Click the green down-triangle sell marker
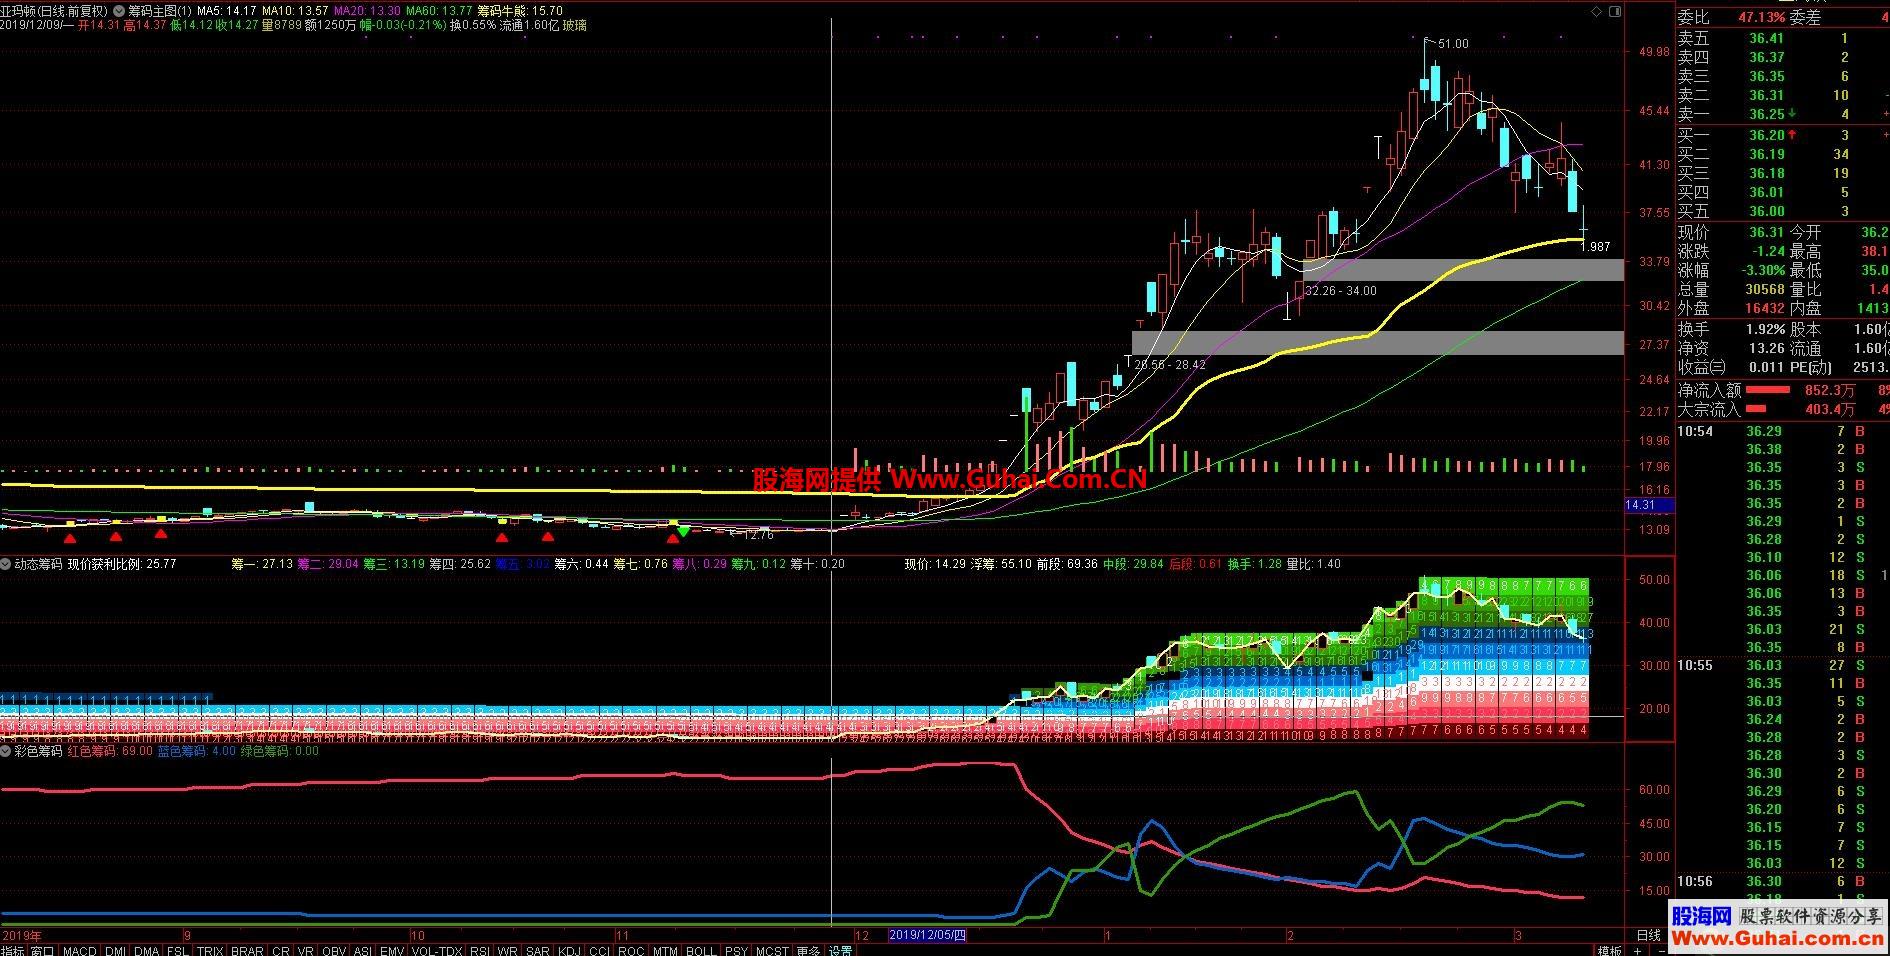This screenshot has width=1890, height=956. [x=682, y=531]
